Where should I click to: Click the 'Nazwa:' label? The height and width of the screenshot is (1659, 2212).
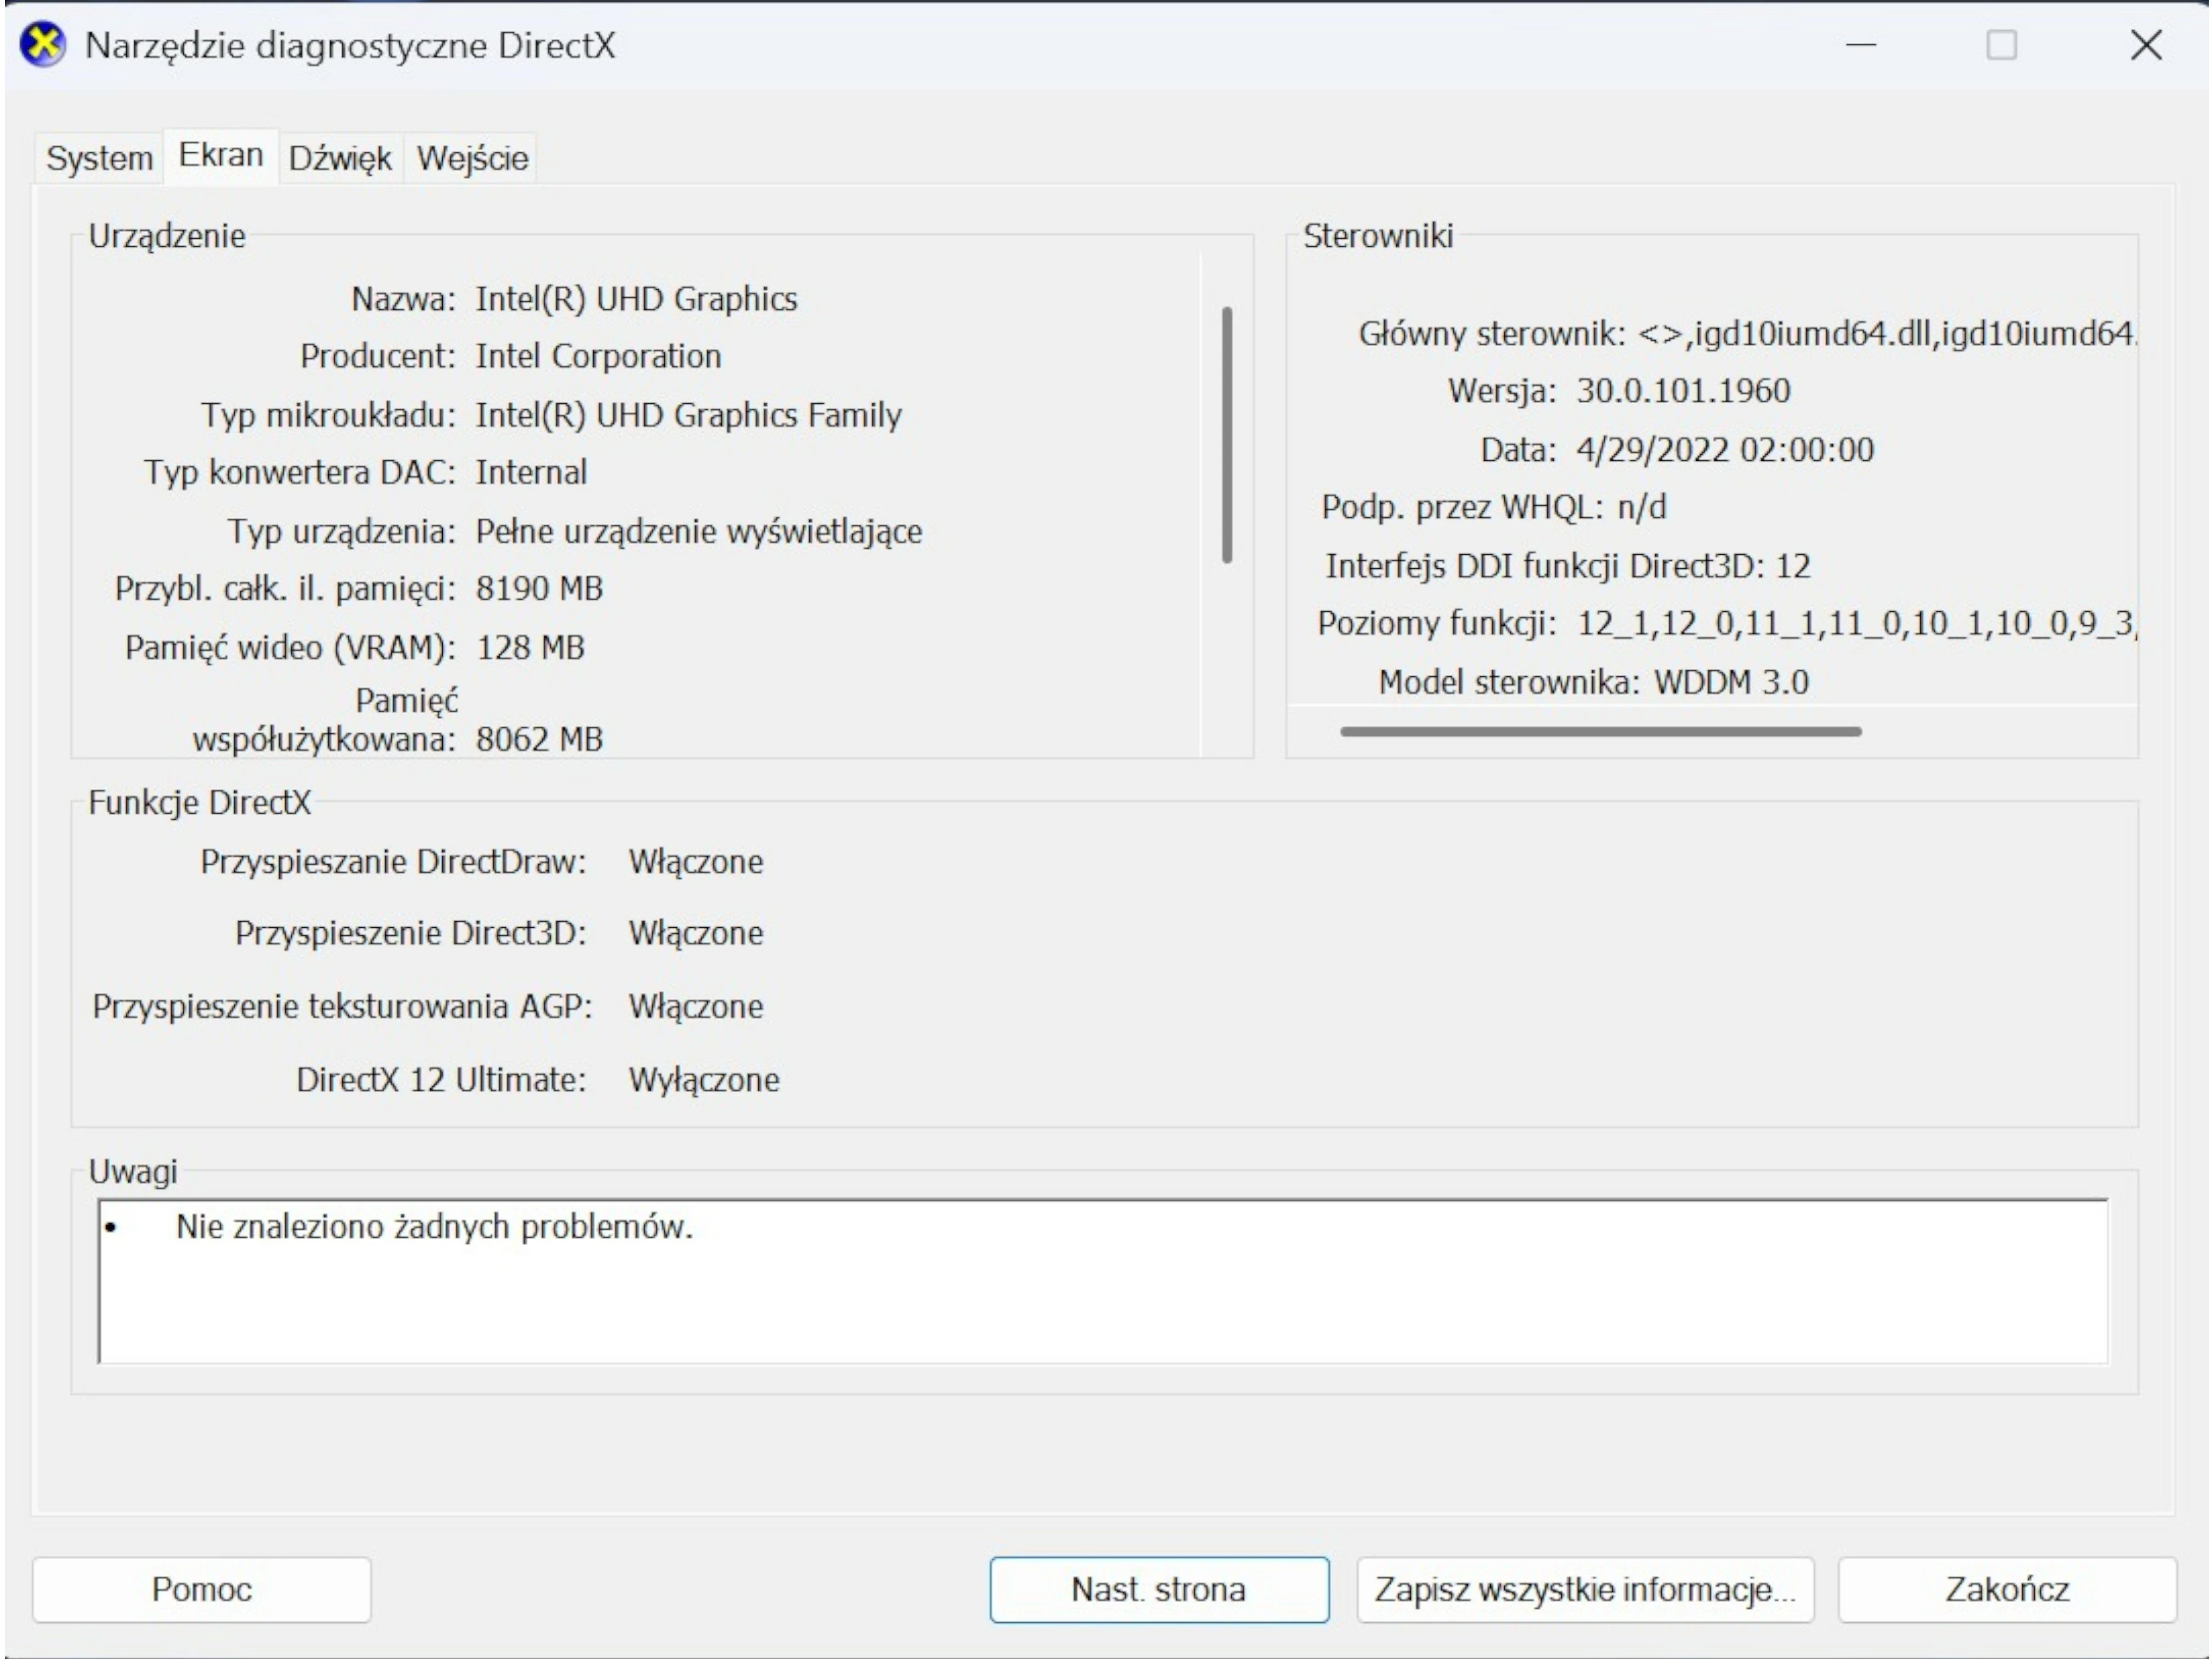[x=403, y=299]
